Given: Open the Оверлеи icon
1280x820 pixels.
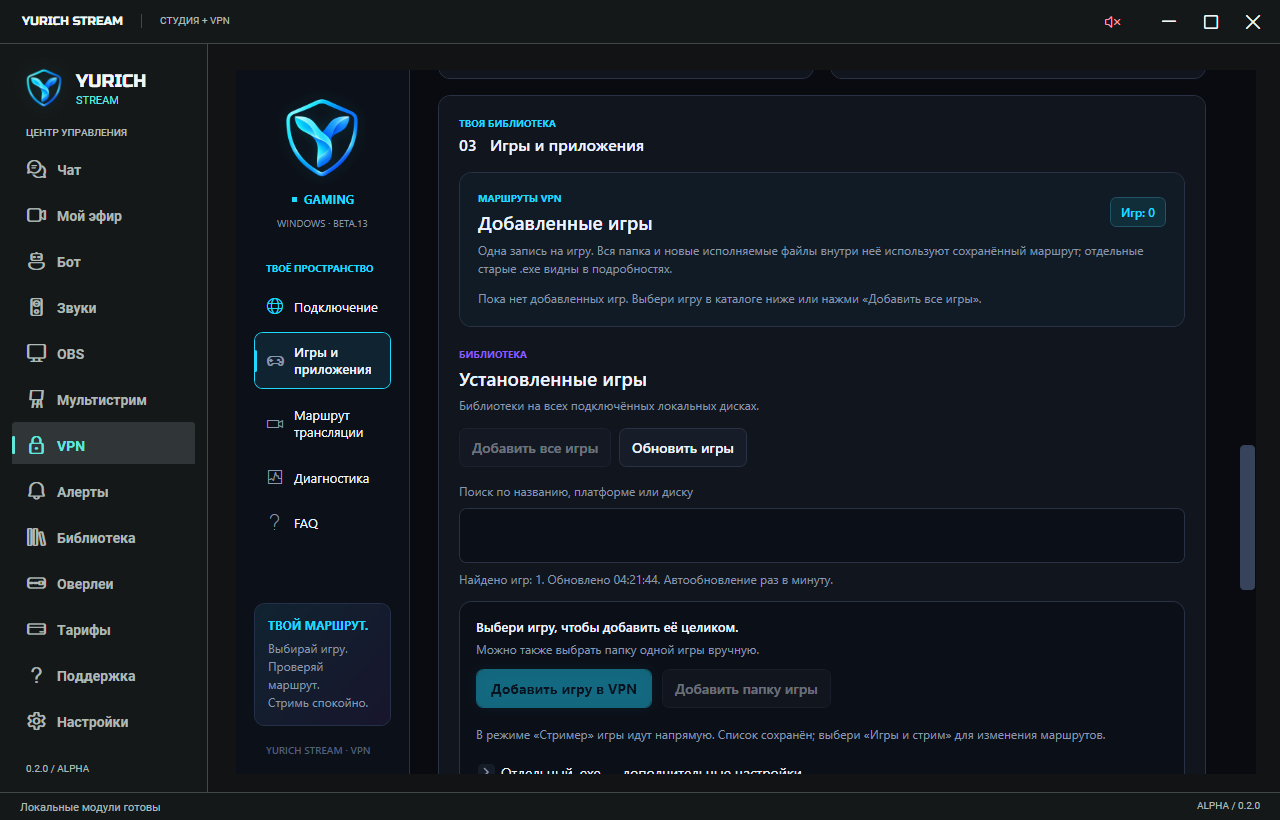Looking at the screenshot, I should tap(37, 584).
